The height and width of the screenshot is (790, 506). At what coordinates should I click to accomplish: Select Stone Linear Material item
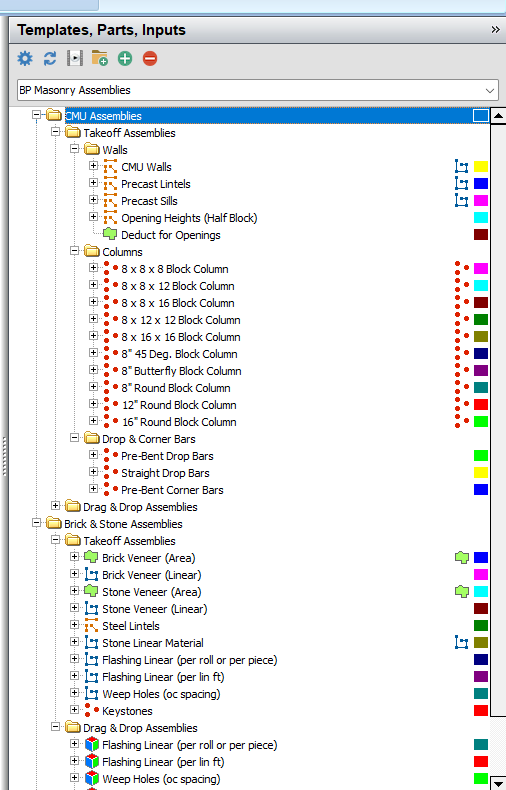pos(153,643)
